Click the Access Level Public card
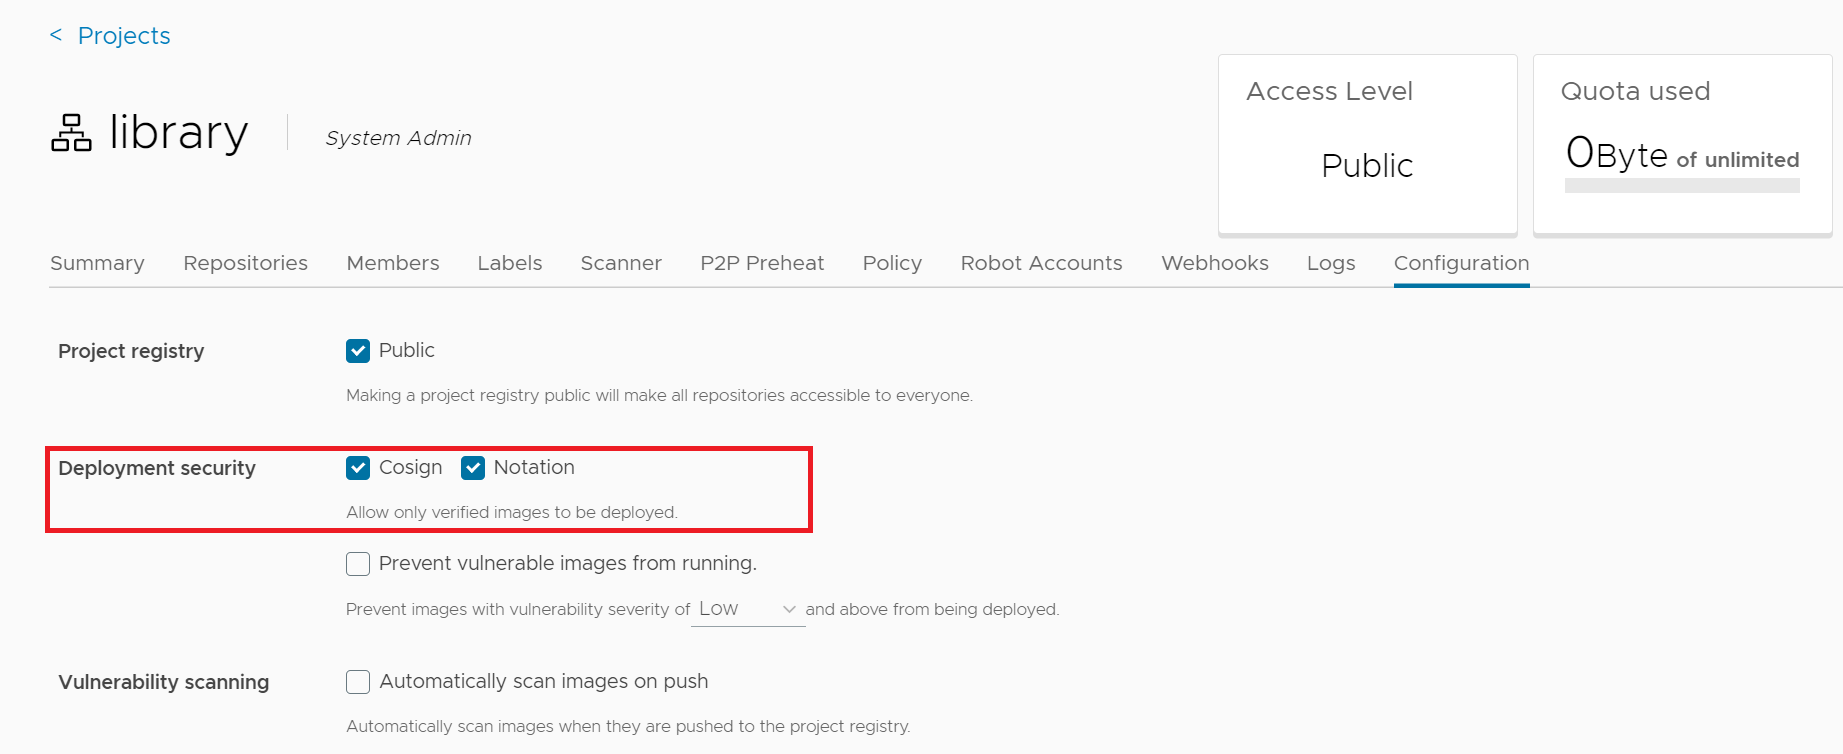 pyautogui.click(x=1366, y=145)
